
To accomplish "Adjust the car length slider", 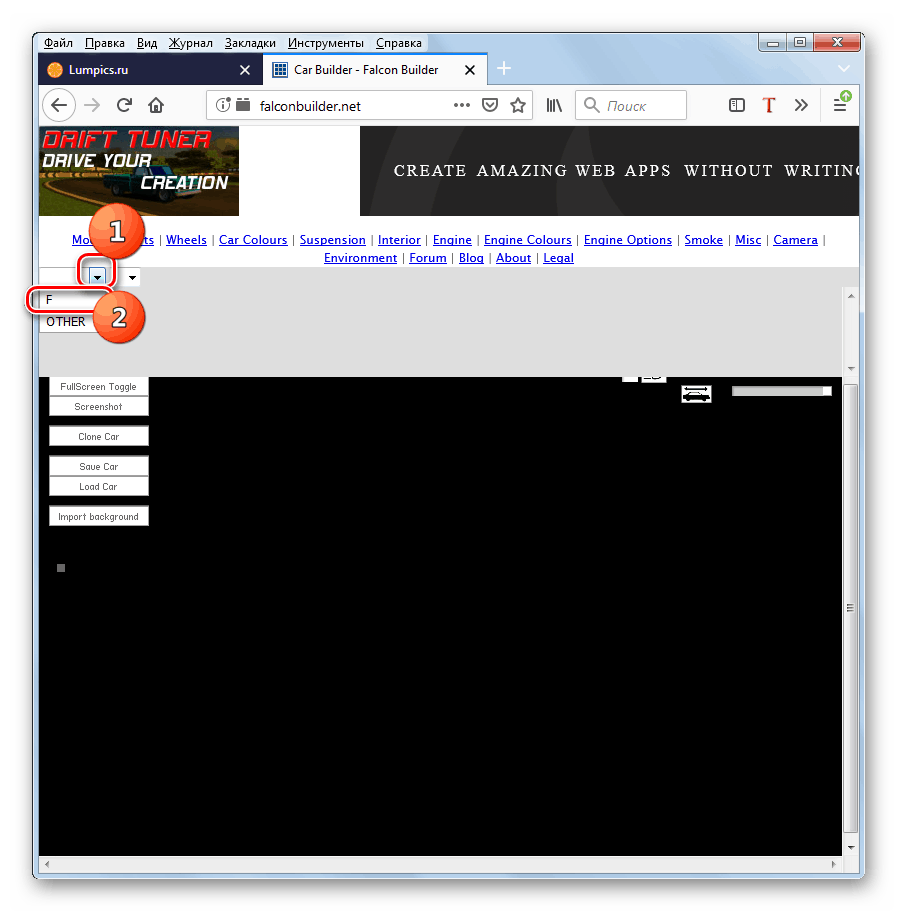I will click(x=782, y=390).
